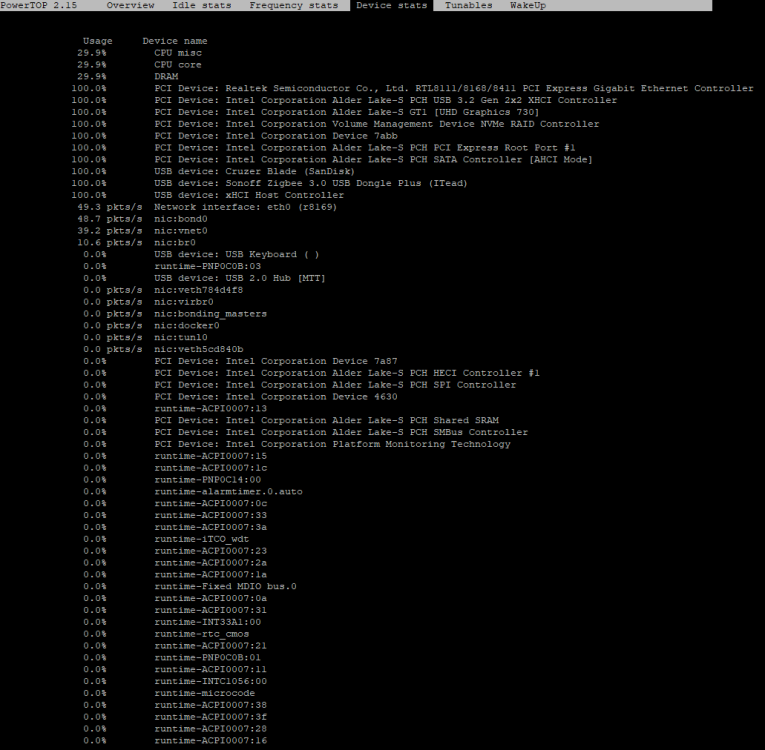Open the Frequency stats tab
This screenshot has height=750, width=765.
click(294, 5)
